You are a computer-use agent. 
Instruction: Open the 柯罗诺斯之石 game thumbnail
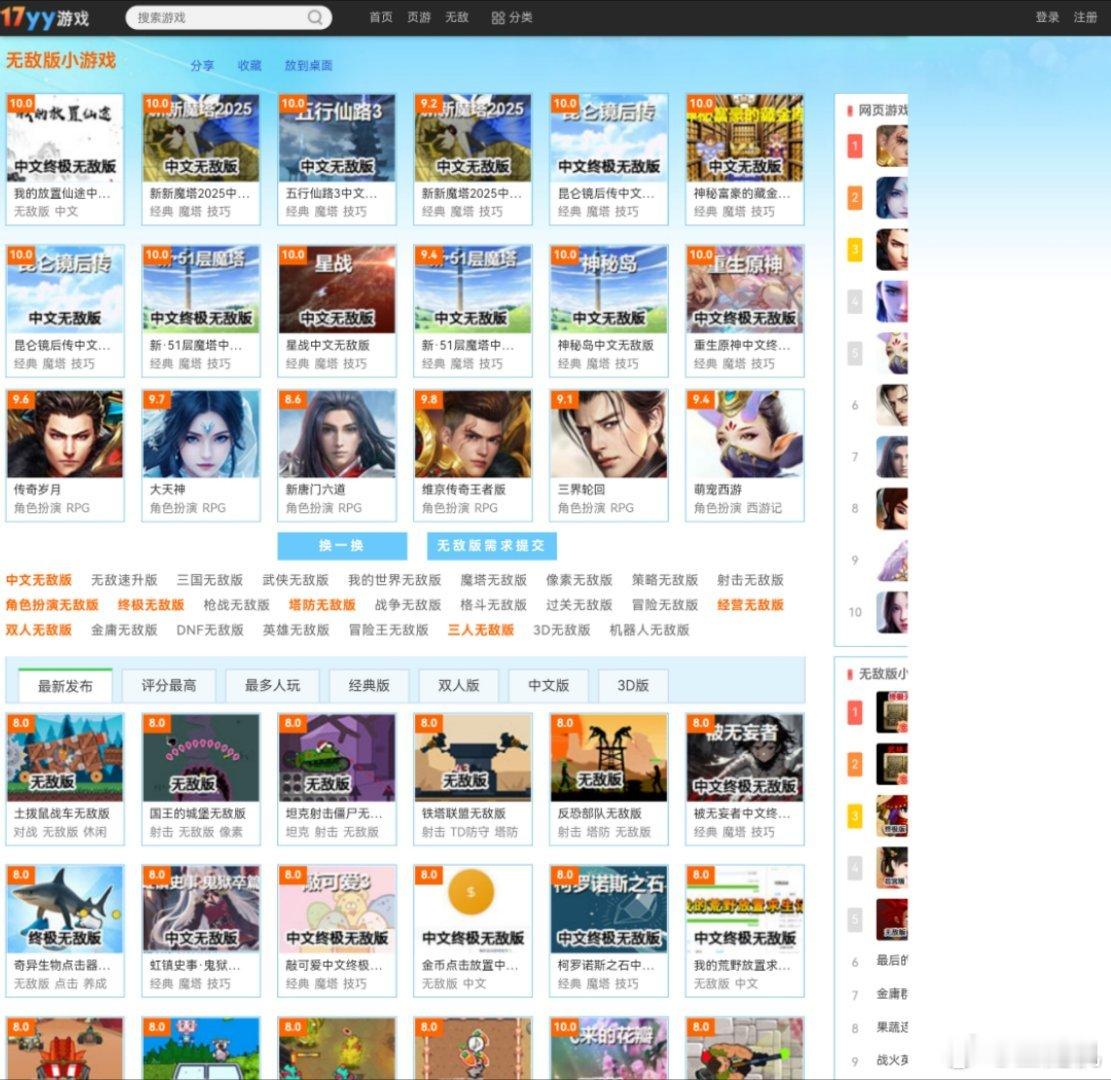[x=609, y=909]
